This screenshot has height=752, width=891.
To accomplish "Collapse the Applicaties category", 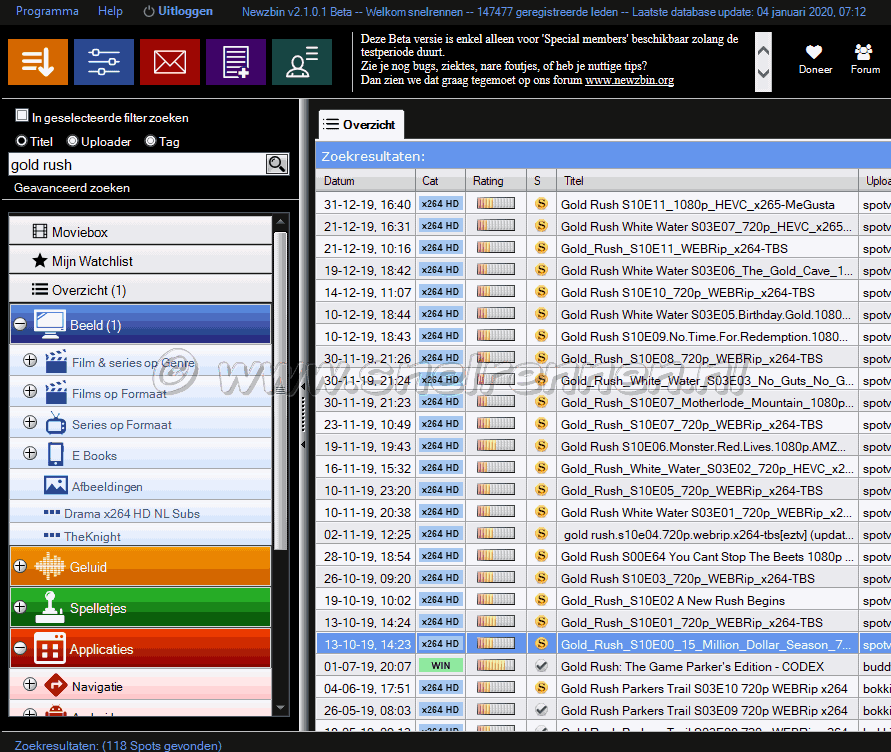I will pos(20,648).
